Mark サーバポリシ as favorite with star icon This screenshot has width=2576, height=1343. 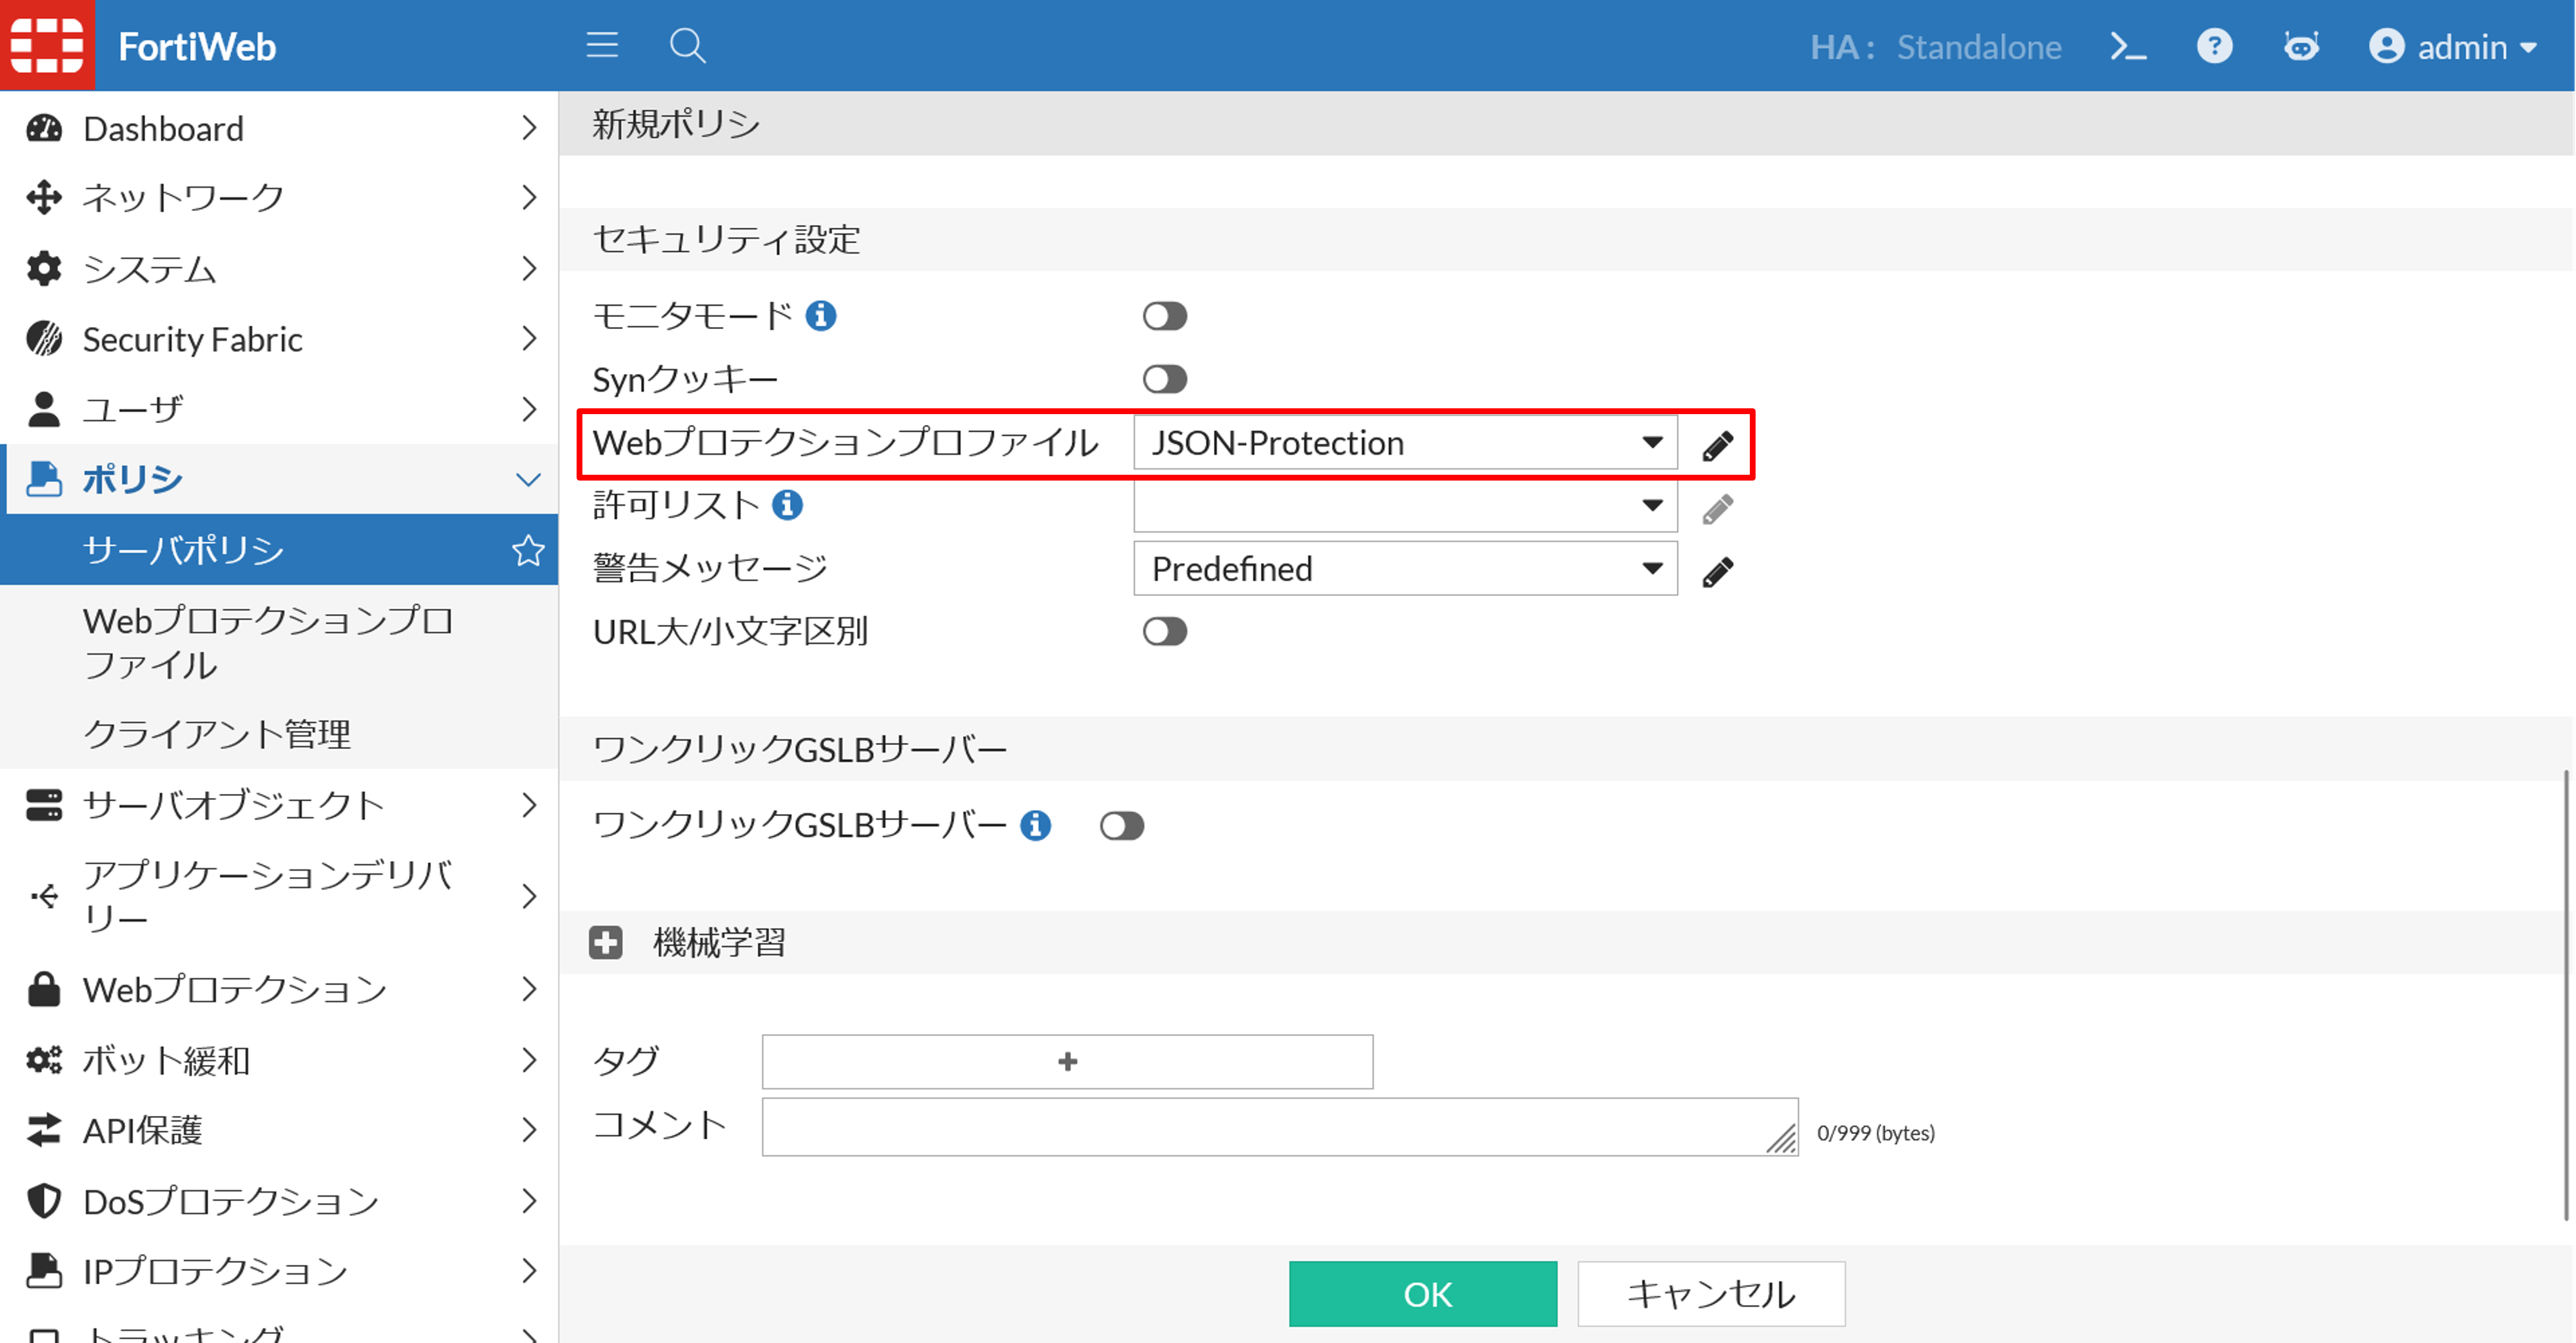click(527, 549)
